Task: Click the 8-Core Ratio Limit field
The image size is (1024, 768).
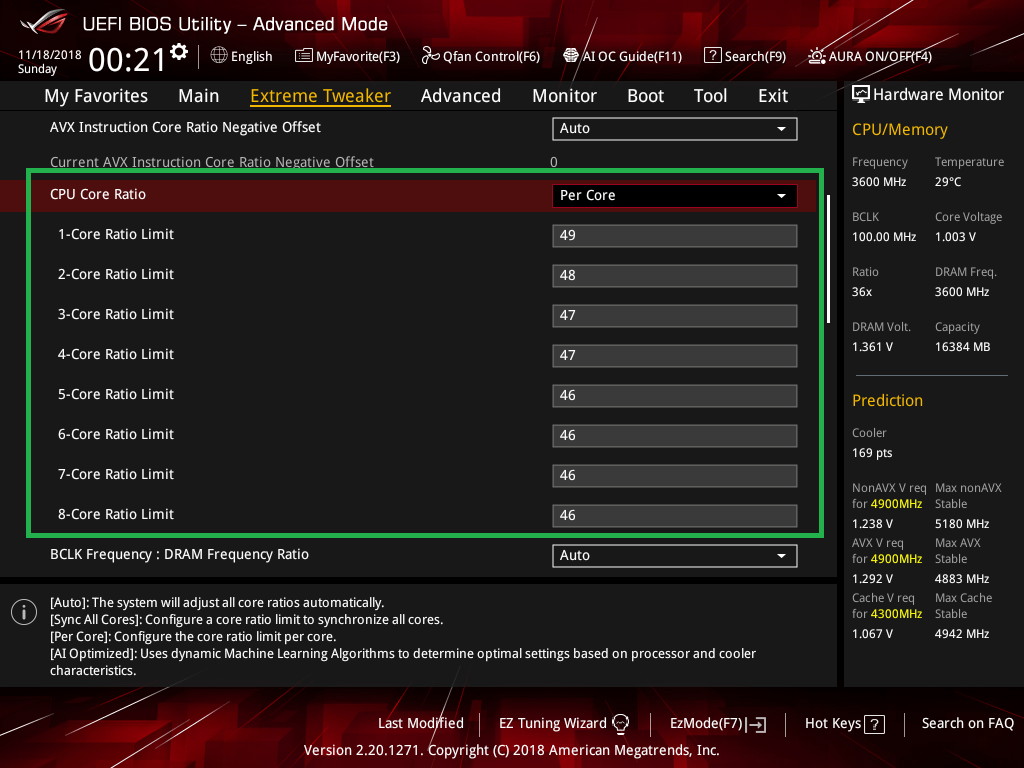Action: (x=675, y=515)
